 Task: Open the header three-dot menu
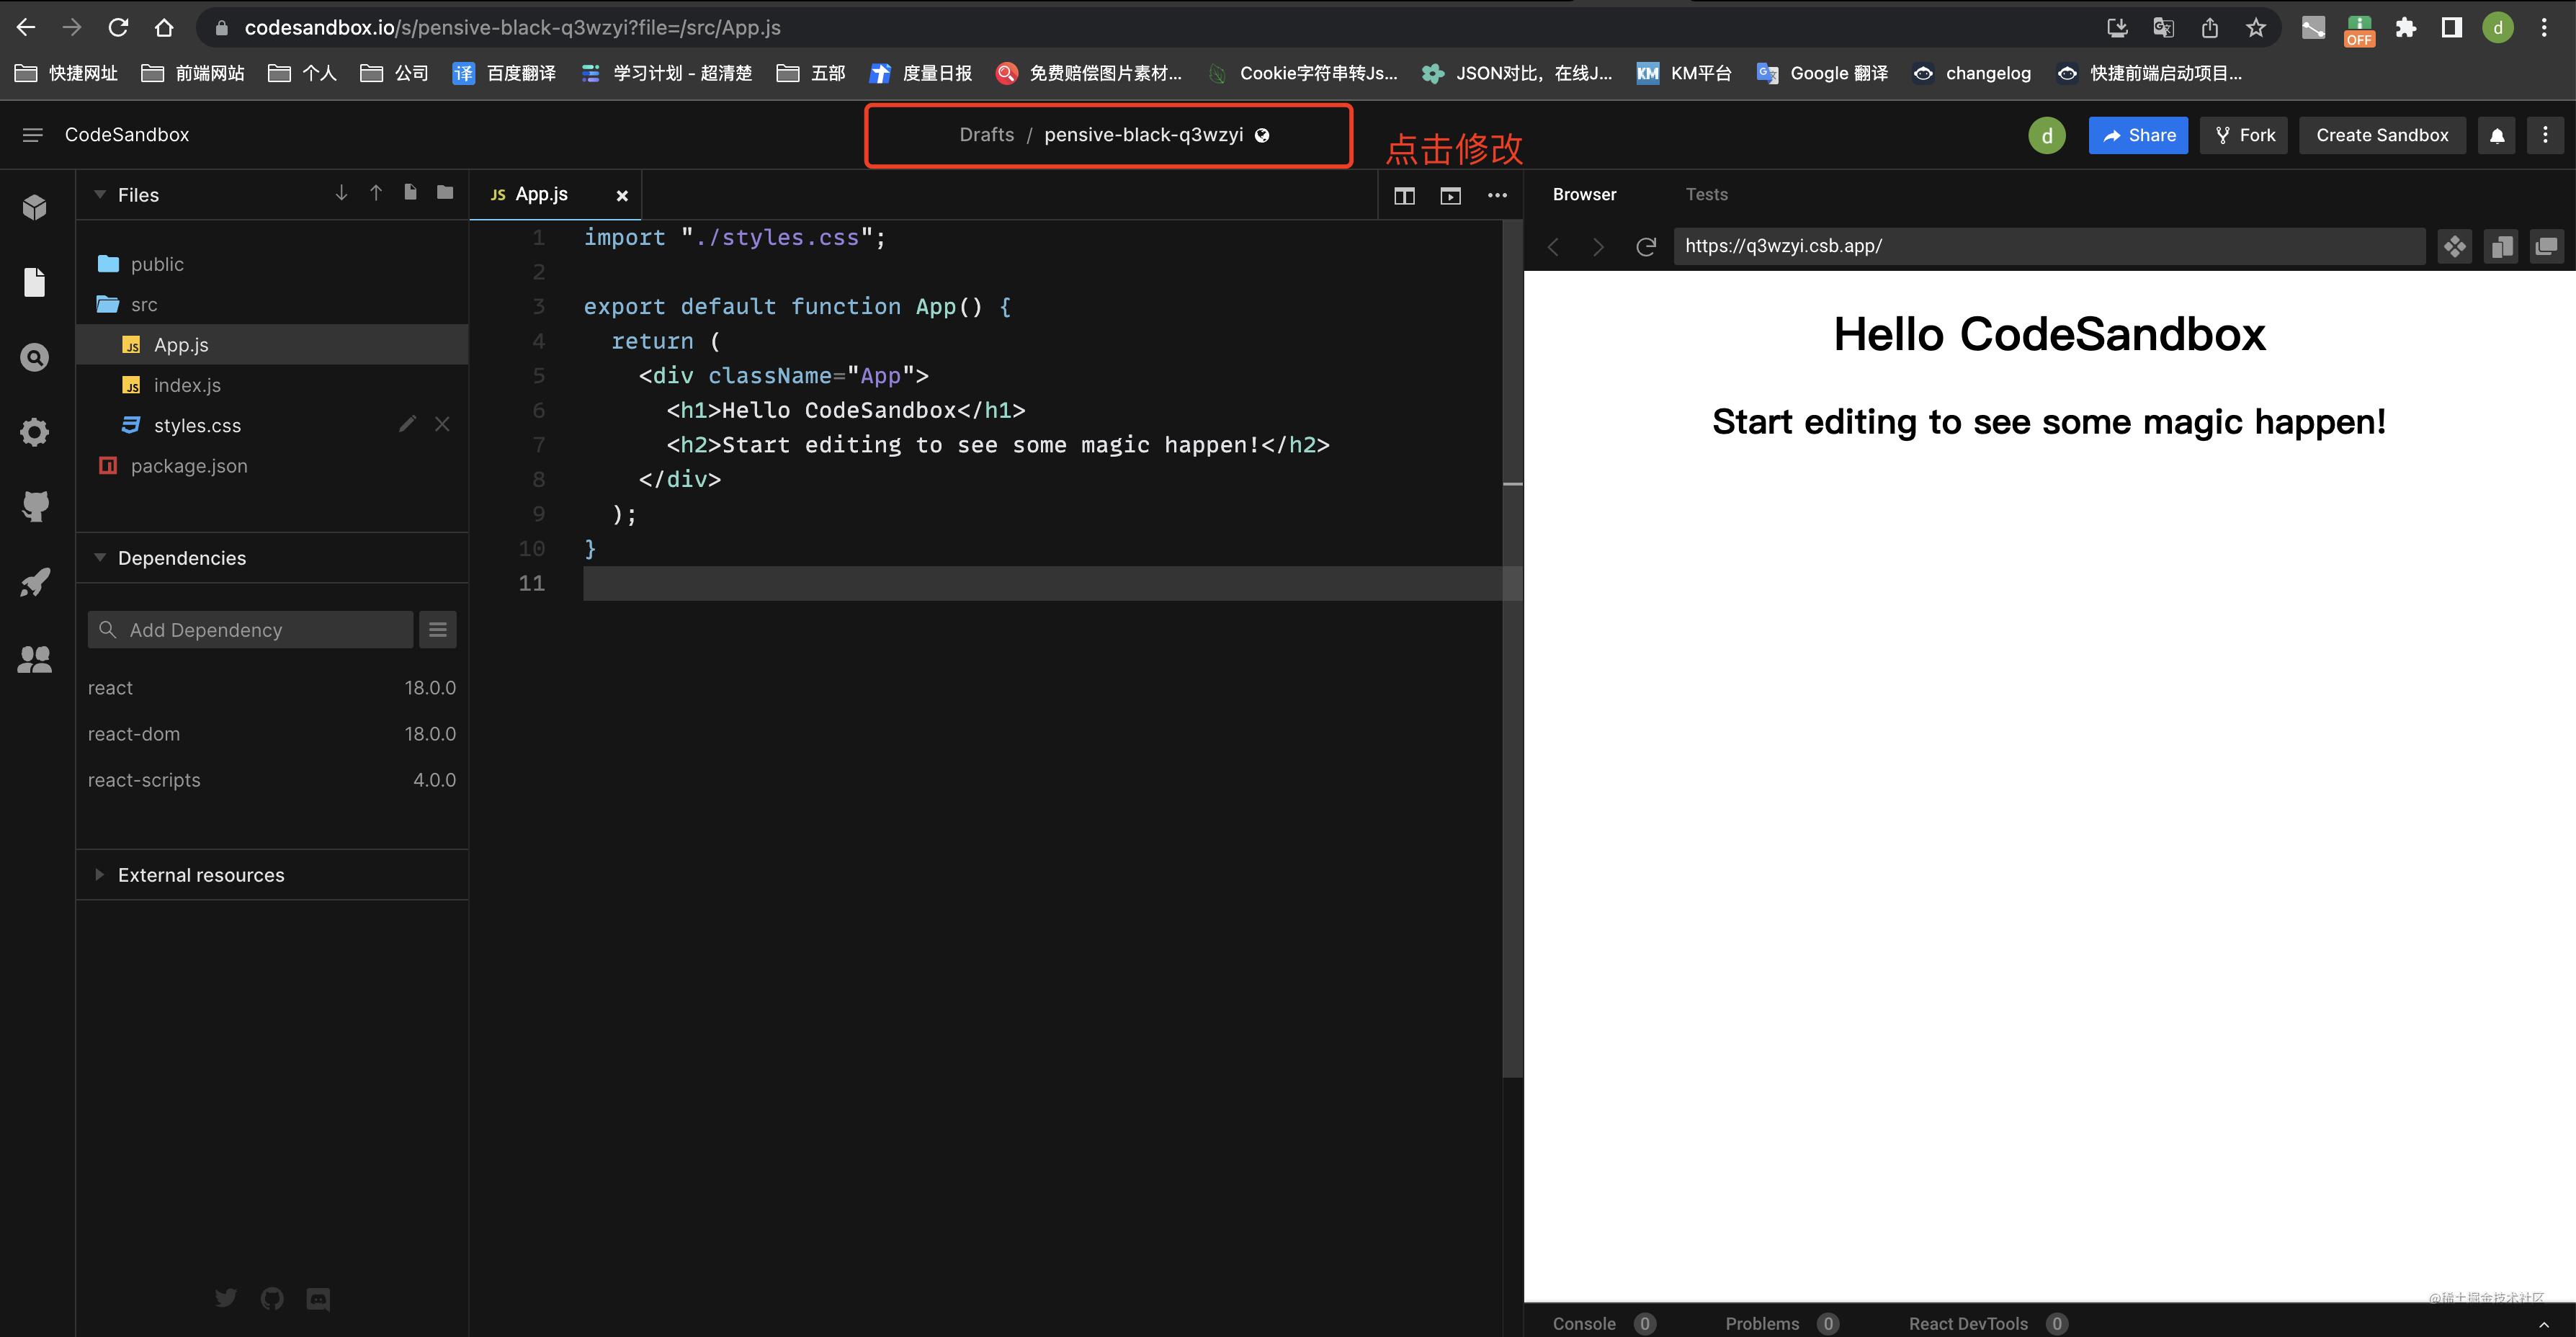coord(2545,134)
